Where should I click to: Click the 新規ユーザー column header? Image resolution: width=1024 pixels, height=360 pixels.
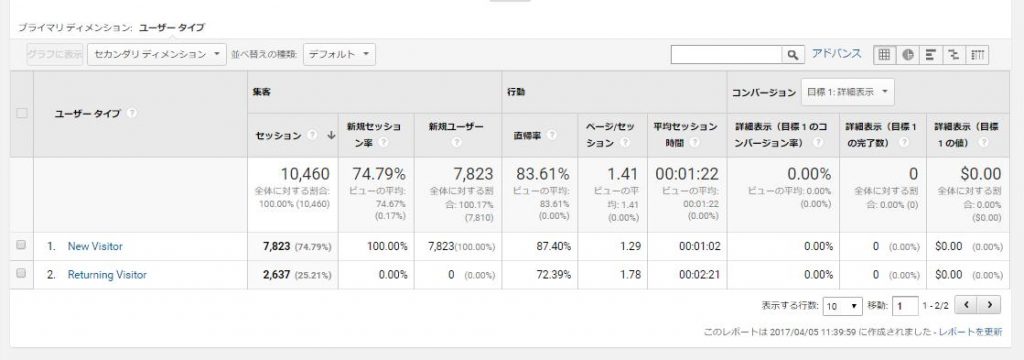[x=456, y=127]
